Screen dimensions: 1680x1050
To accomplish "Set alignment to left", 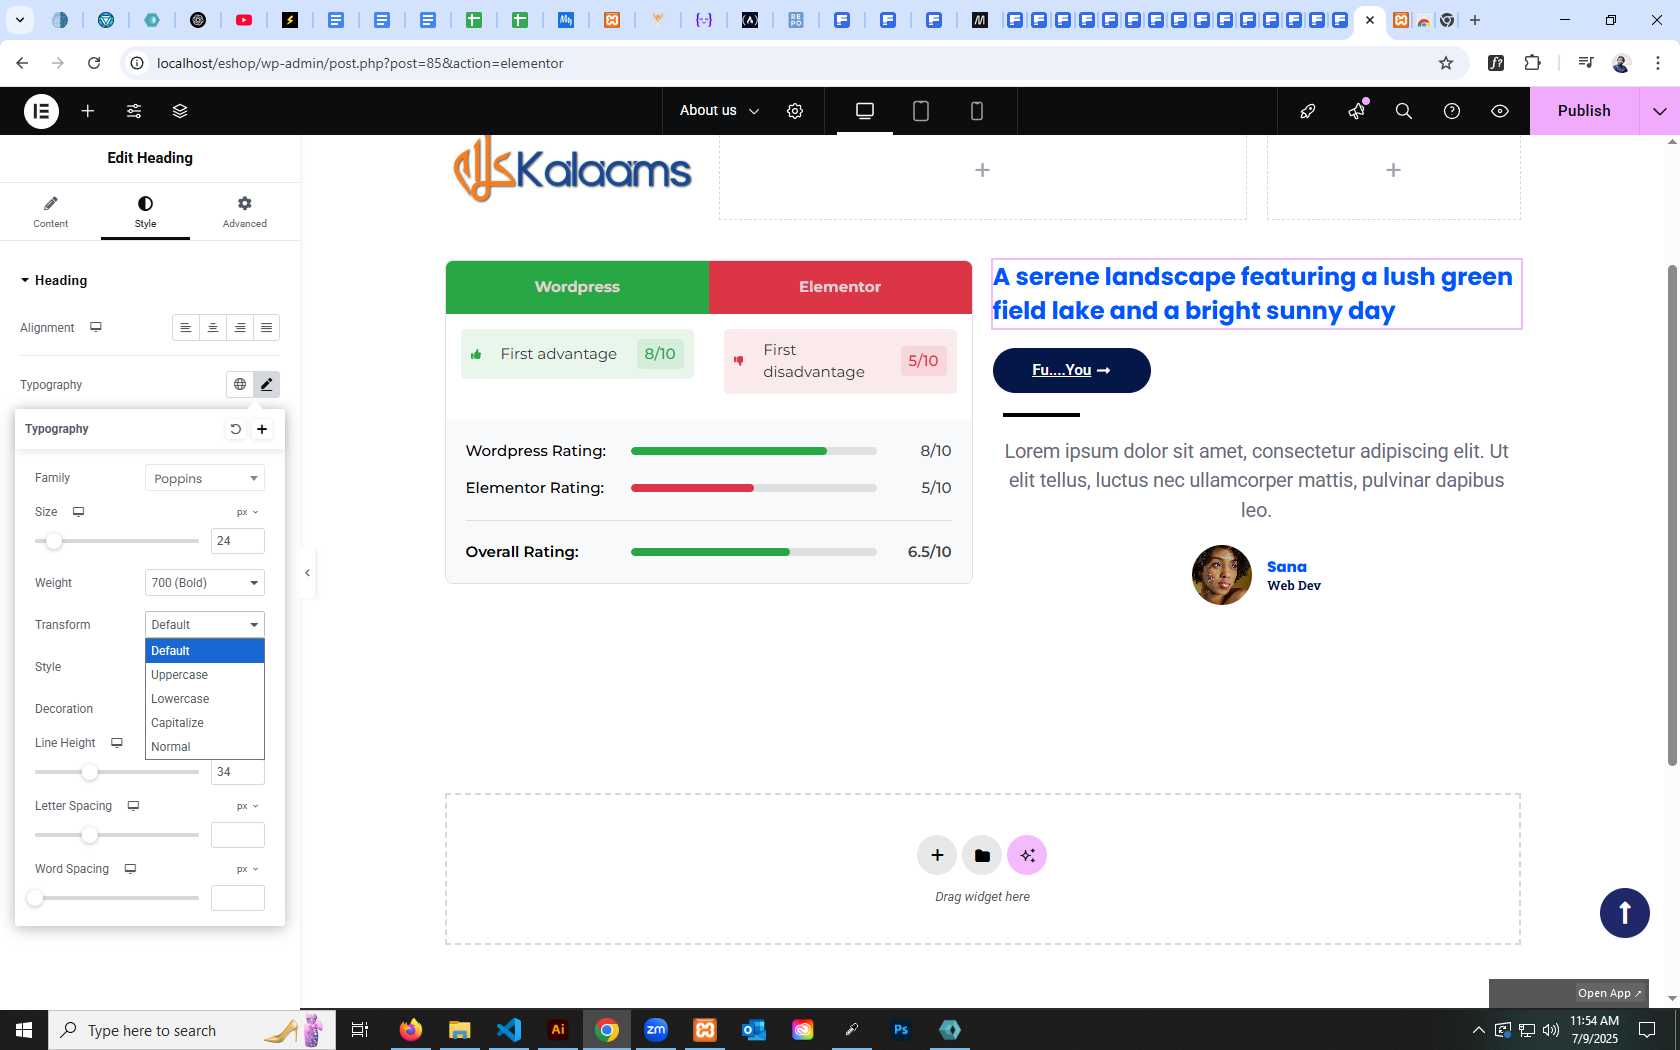I will 186,328.
